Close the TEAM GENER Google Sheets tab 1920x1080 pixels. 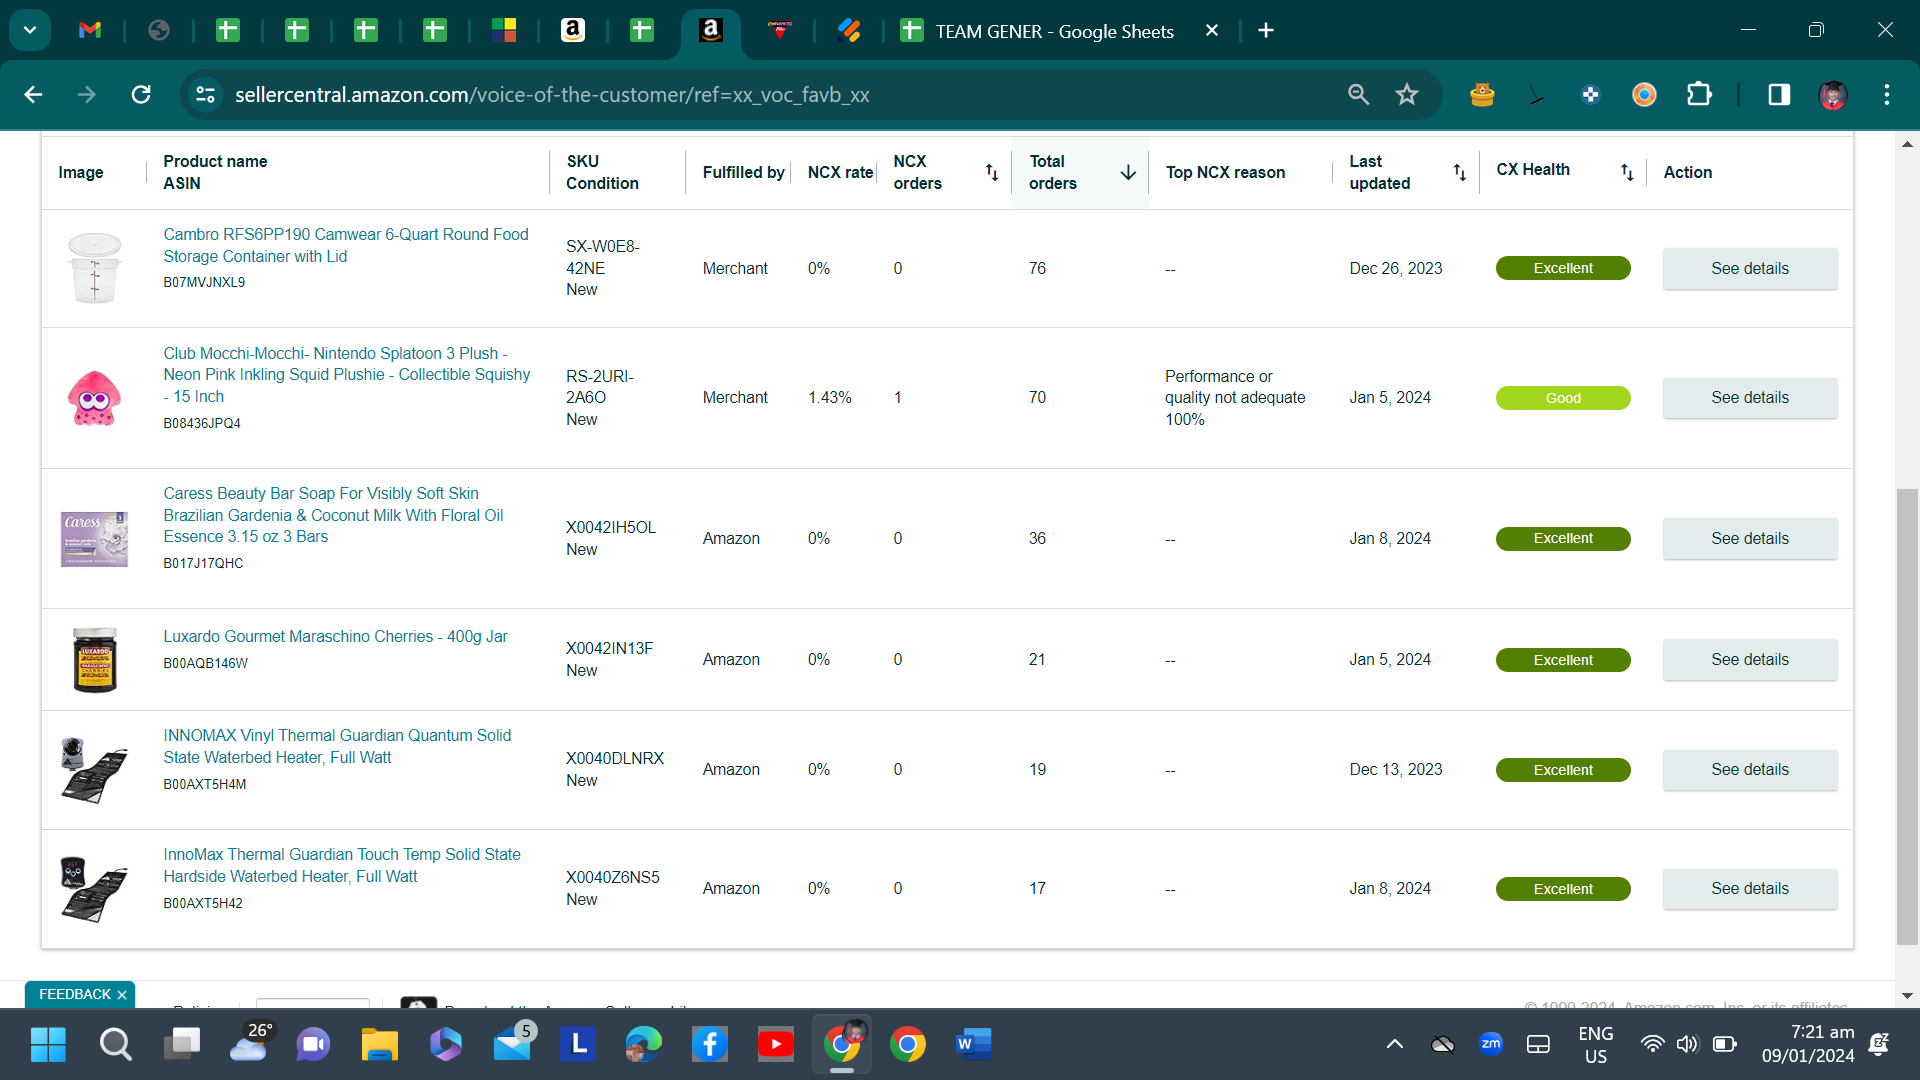pos(1211,31)
